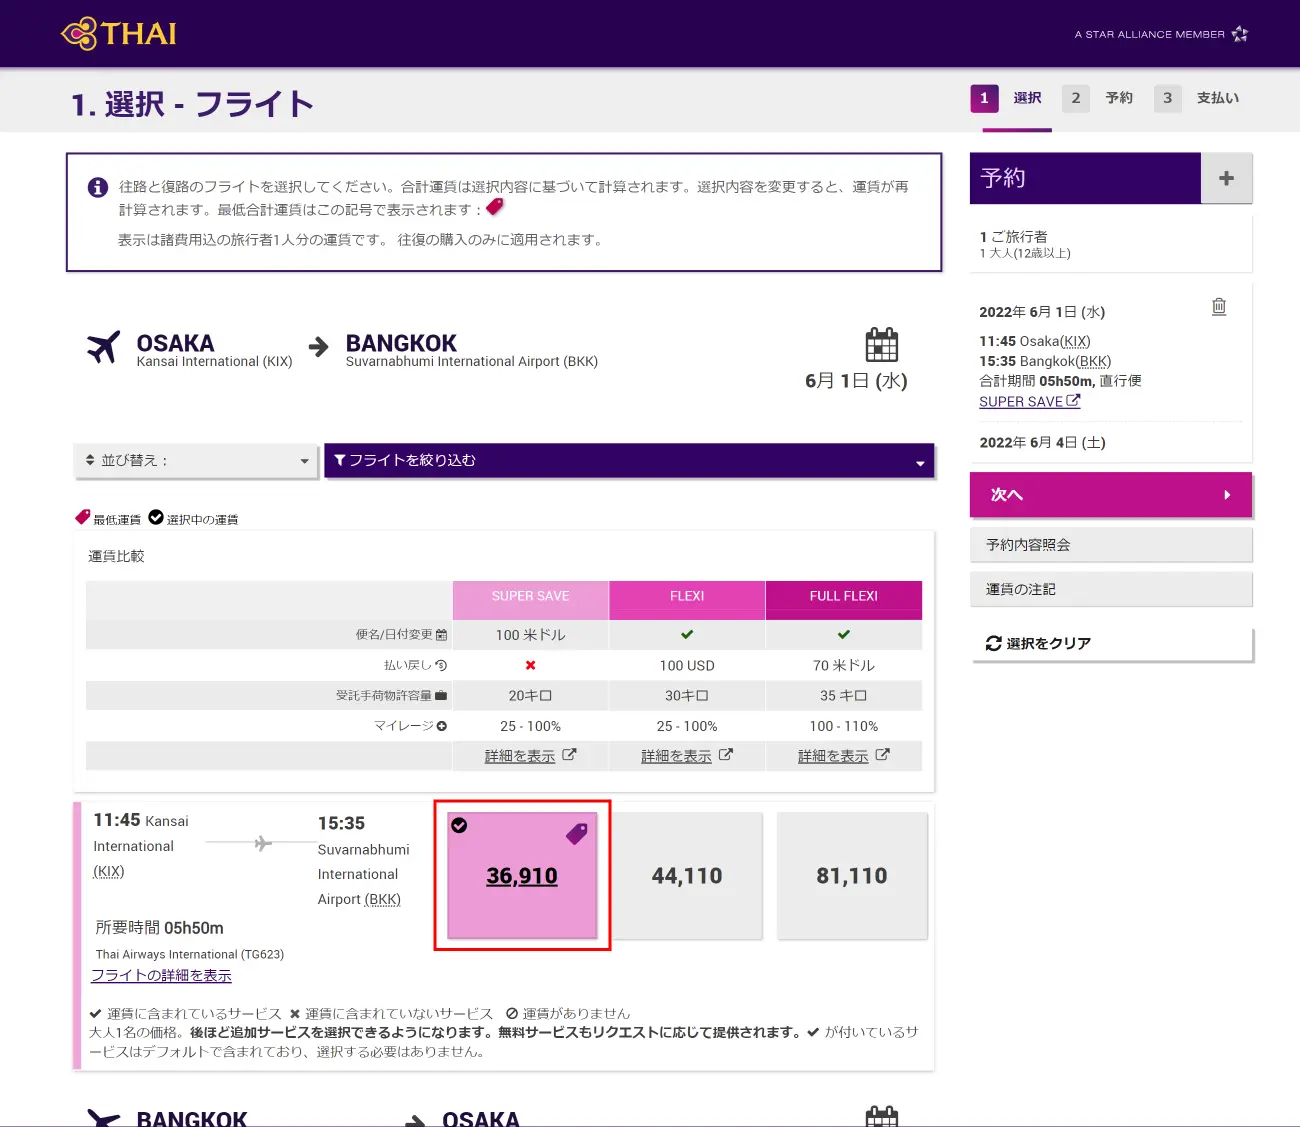This screenshot has width=1300, height=1127.
Task: Select the 36,910 Super Save fare
Action: (x=522, y=876)
